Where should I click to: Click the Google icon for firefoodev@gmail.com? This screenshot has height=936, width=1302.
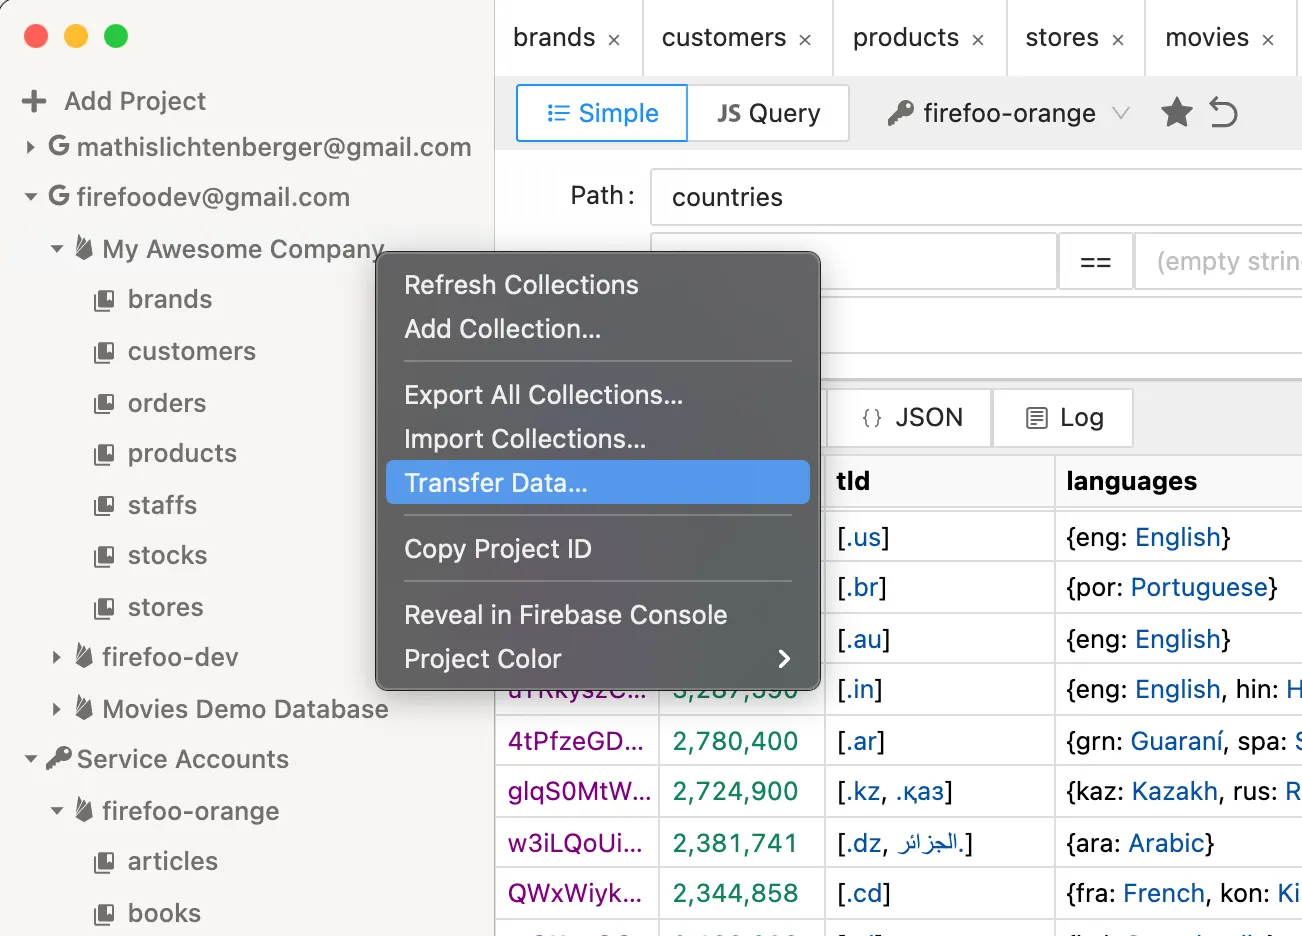coord(57,197)
